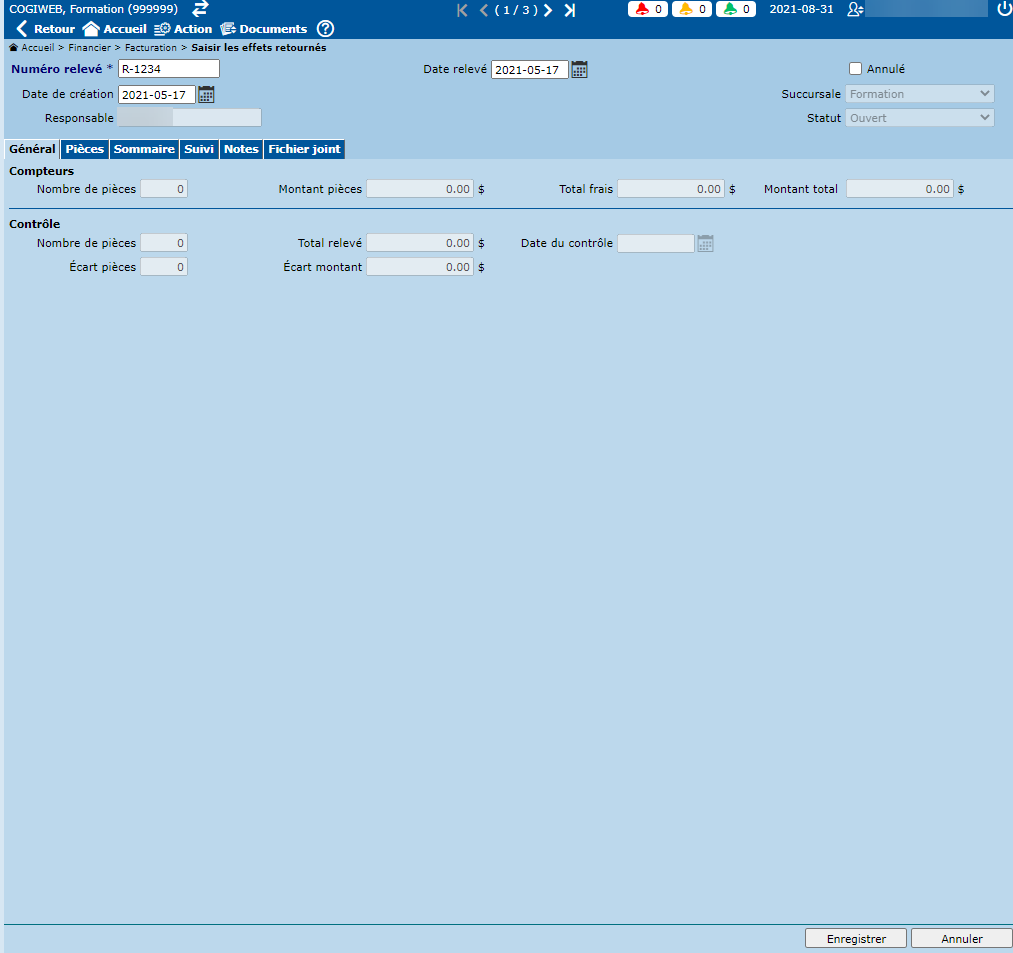This screenshot has height=953, width=1013.
Task: Jump to last record arrow
Action: [x=570, y=10]
